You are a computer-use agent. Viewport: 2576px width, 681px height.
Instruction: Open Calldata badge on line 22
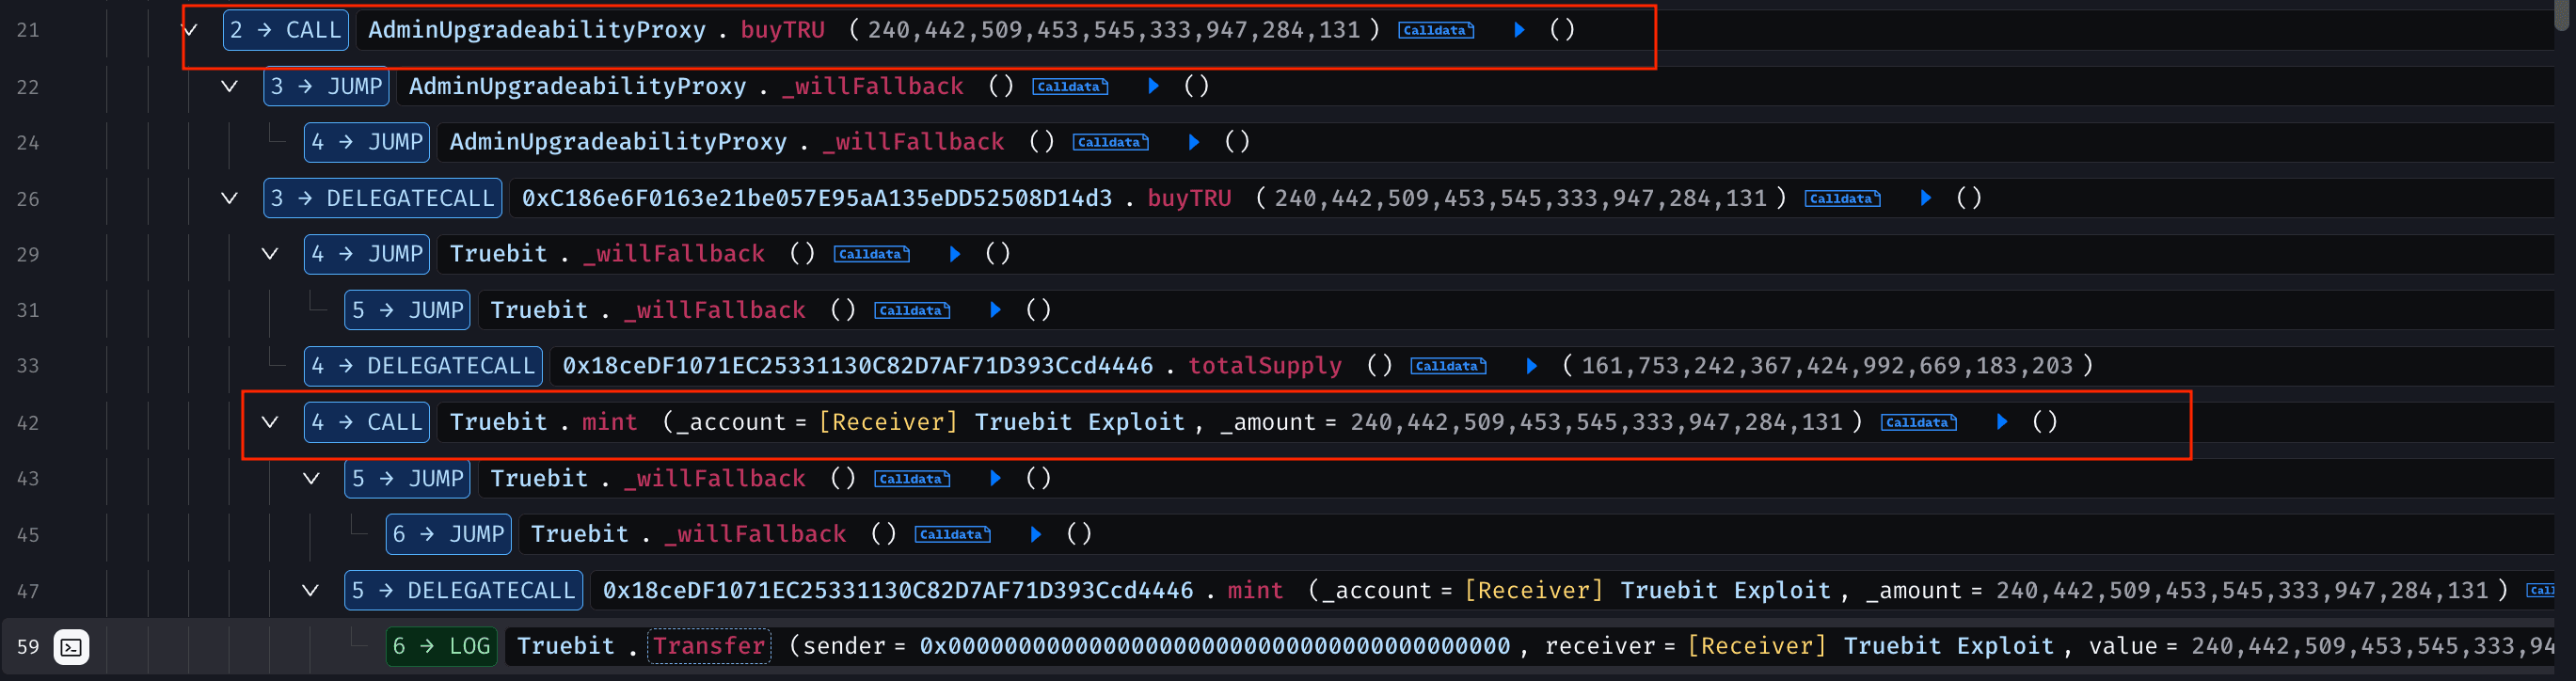coord(1069,87)
